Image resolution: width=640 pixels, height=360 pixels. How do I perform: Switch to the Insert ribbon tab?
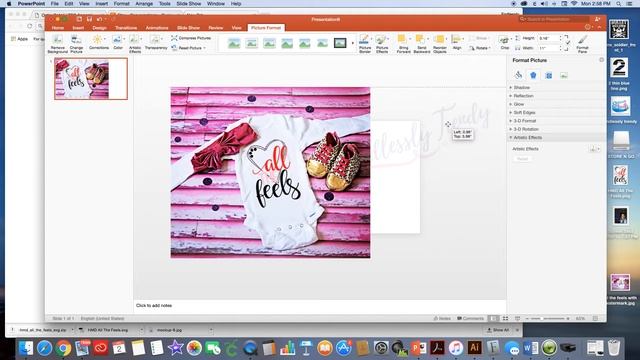coord(78,28)
